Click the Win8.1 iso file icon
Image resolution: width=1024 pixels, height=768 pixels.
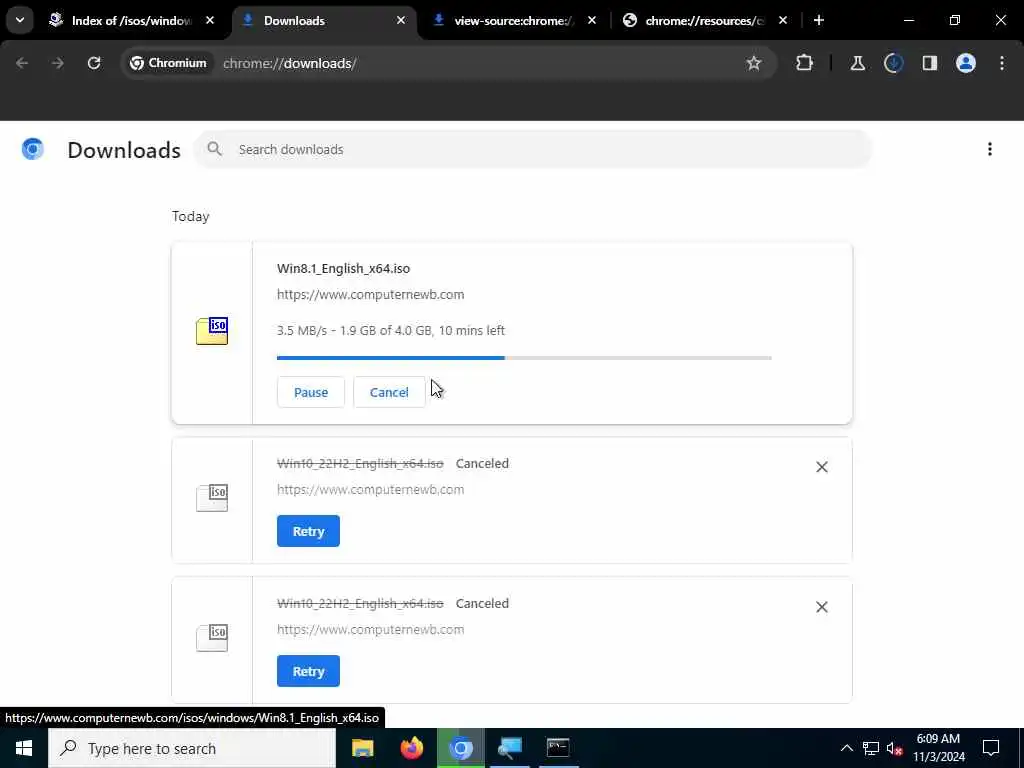pyautogui.click(x=212, y=331)
